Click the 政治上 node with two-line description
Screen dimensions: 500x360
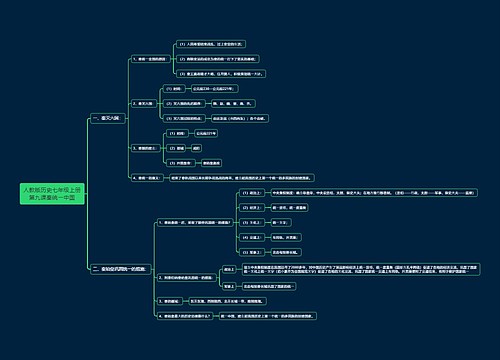[229, 269]
